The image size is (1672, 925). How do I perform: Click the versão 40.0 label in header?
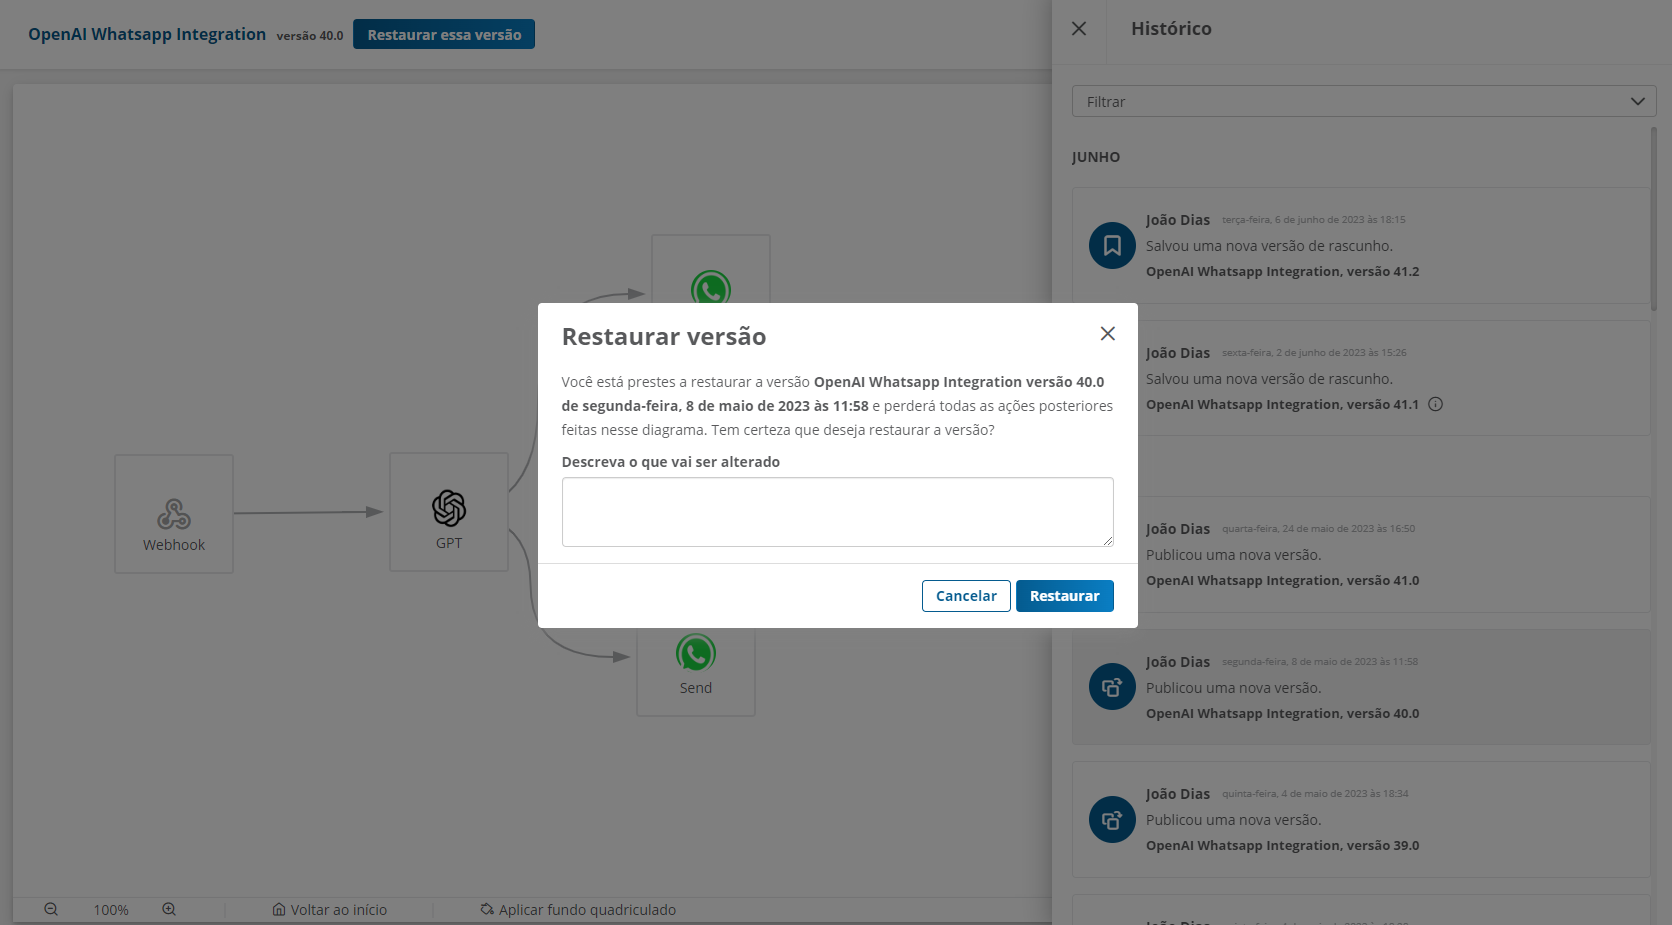tap(310, 36)
